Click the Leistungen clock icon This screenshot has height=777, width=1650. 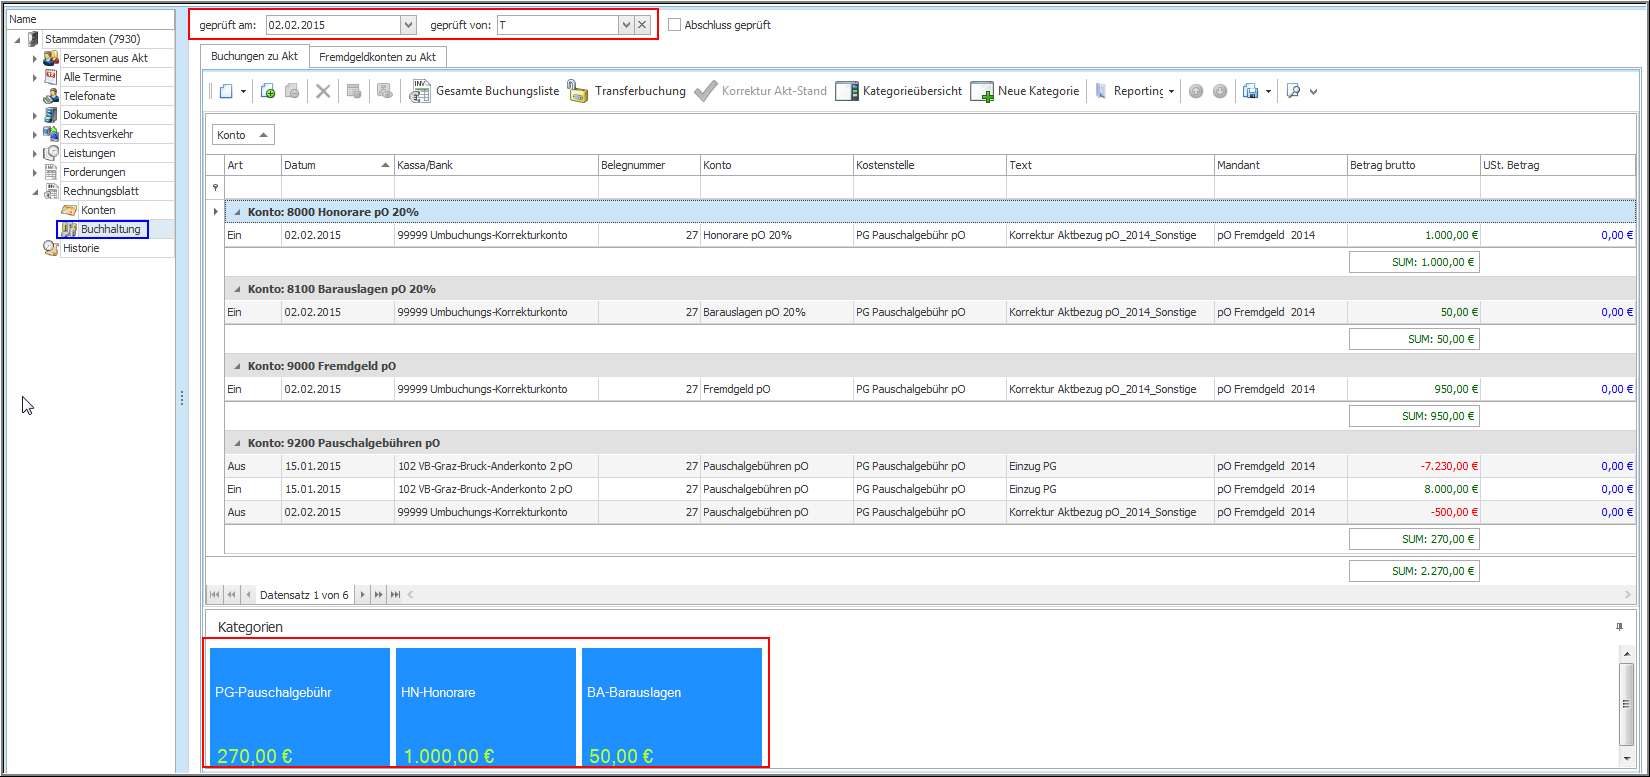[51, 153]
